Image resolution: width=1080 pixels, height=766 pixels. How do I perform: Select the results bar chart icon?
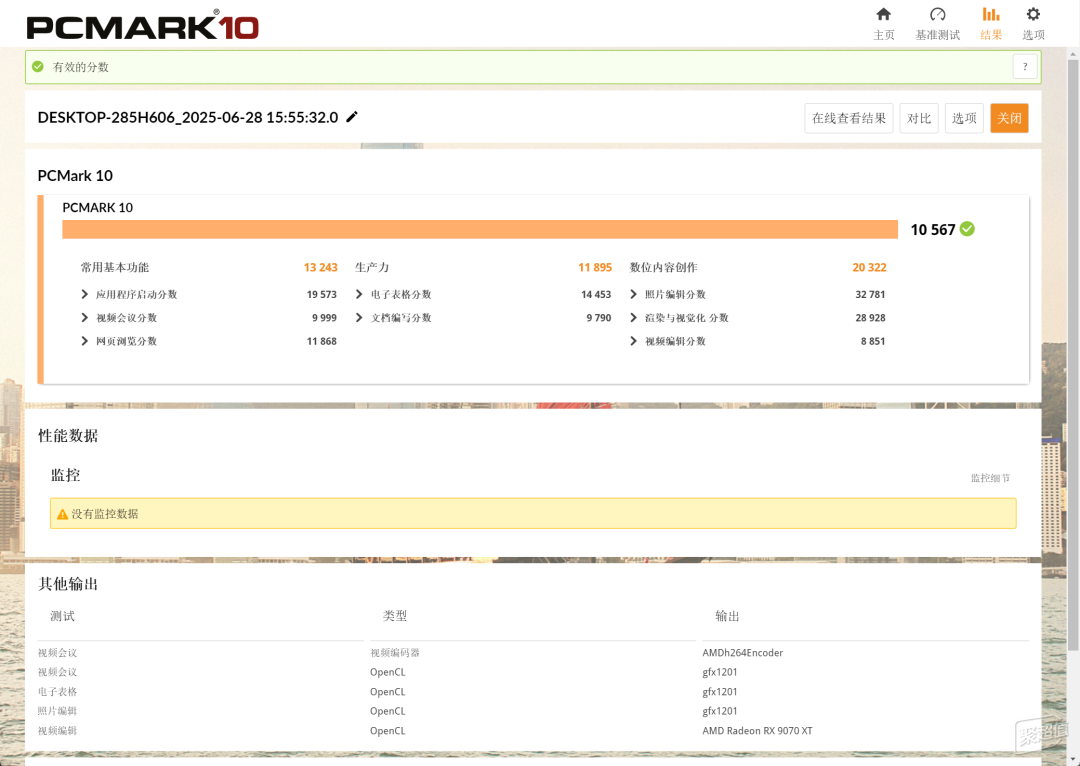click(990, 14)
